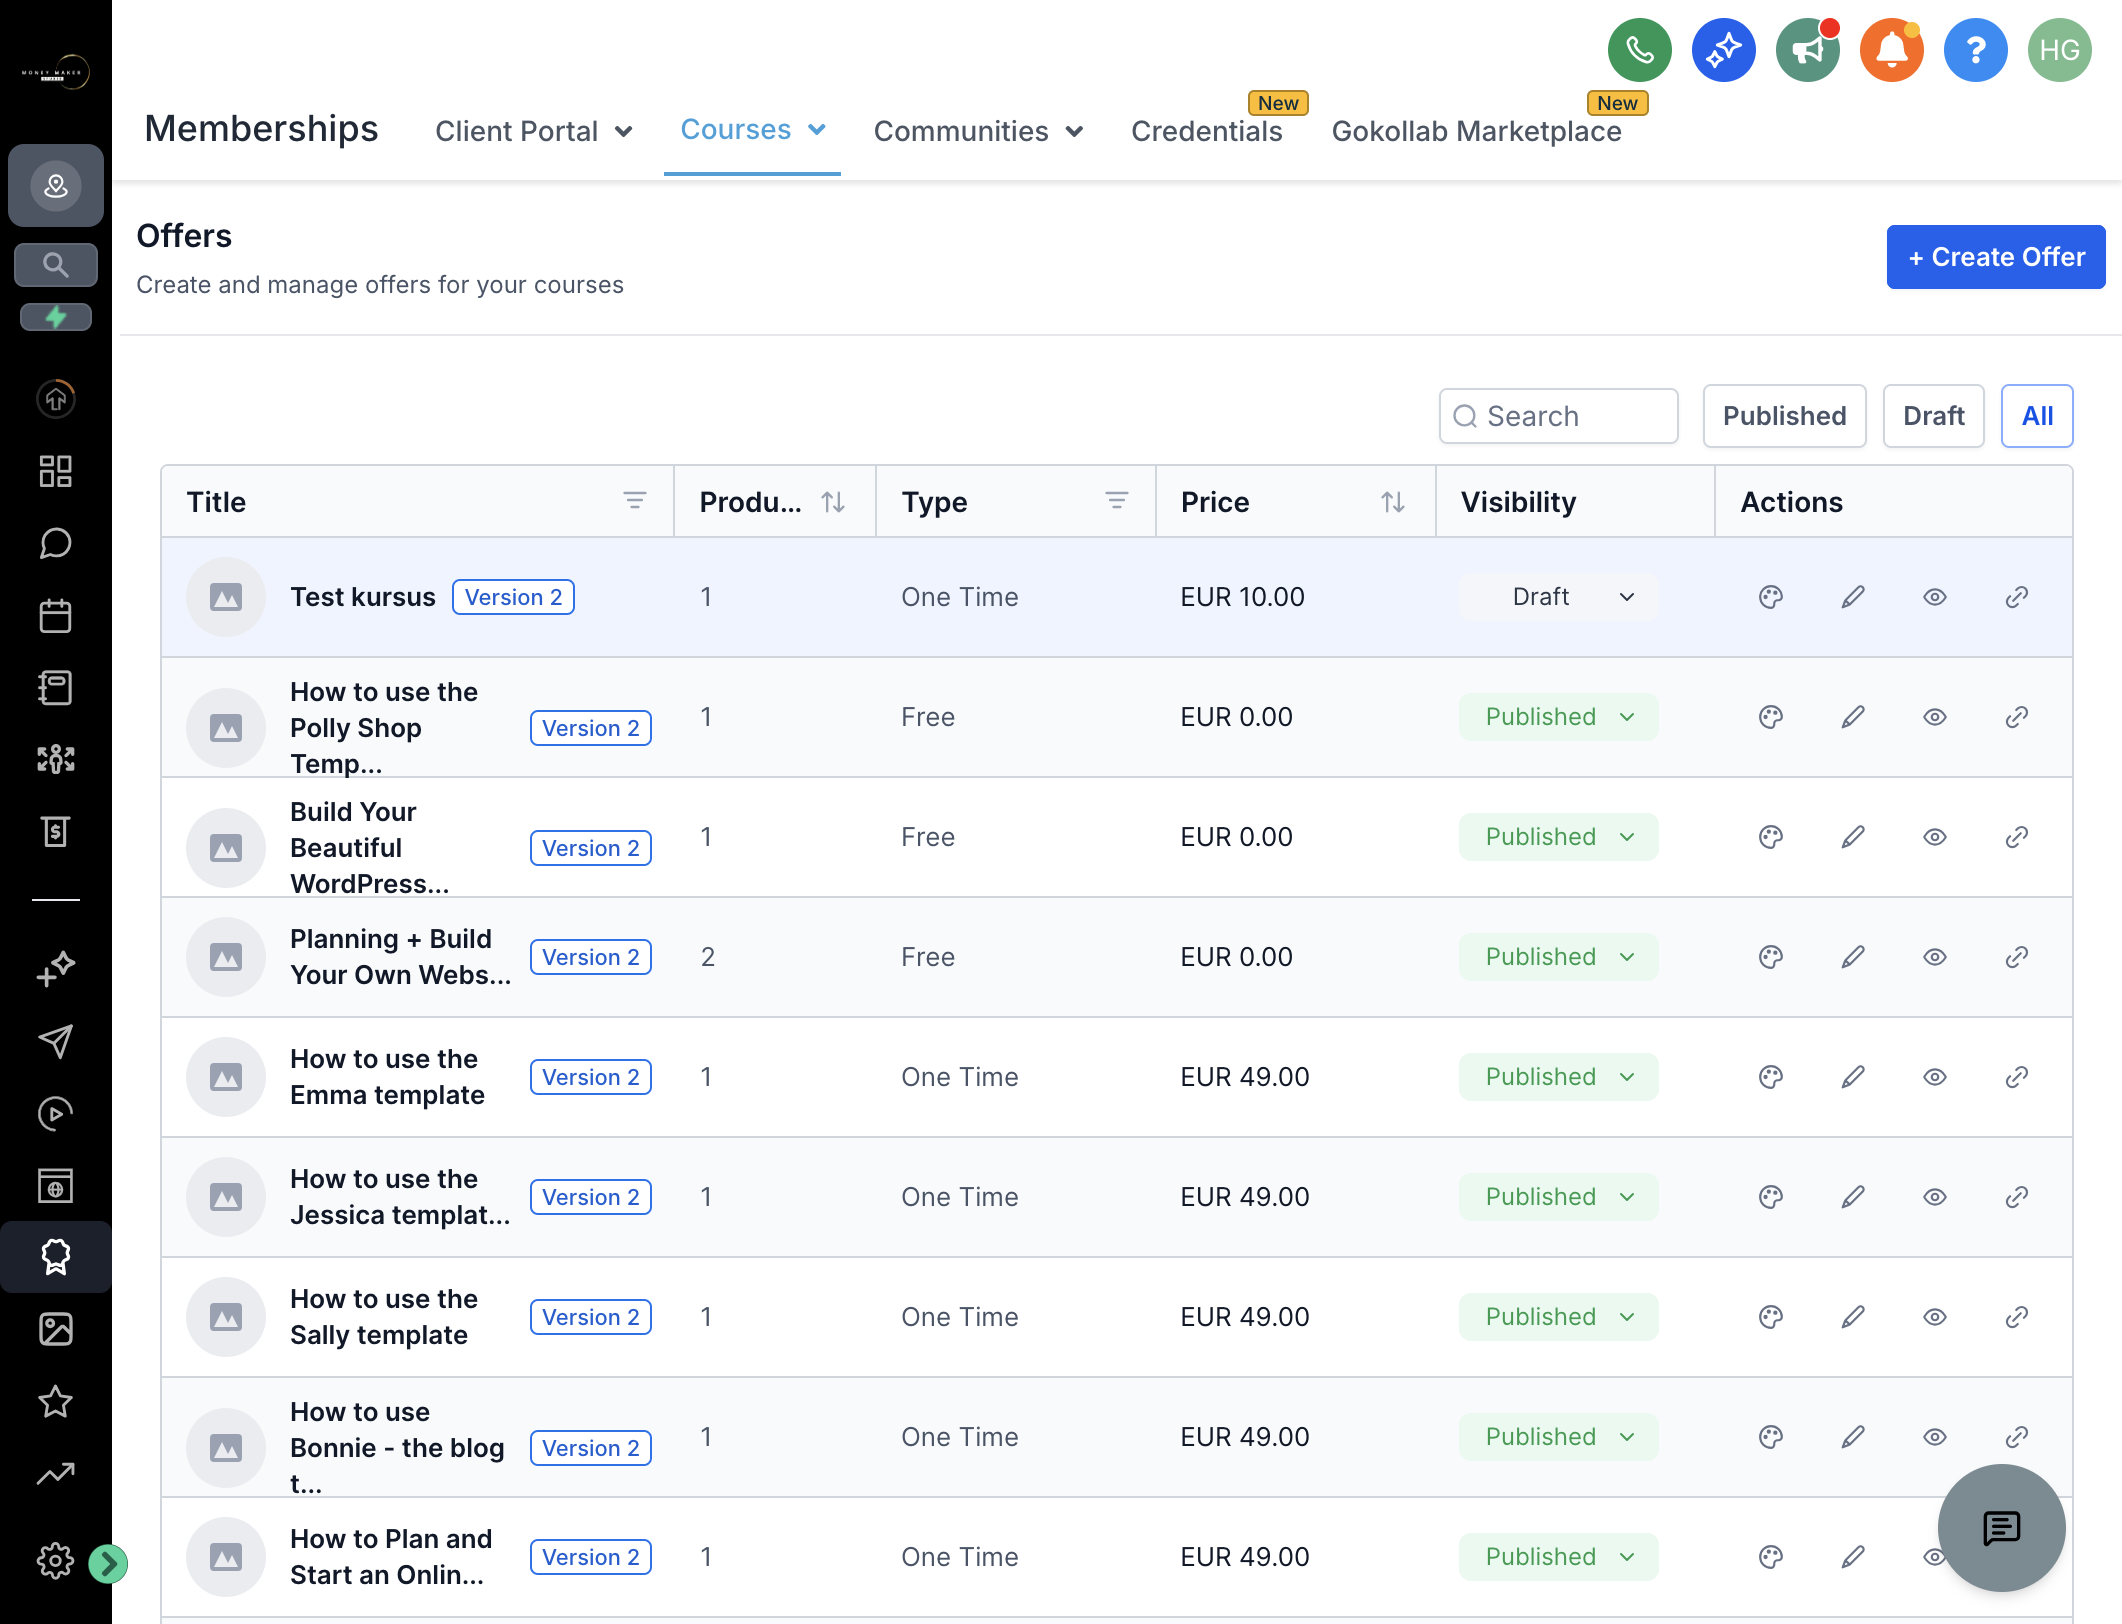Open the sidebar calendar icon
Screen dimensions: 2122x1624
(56, 616)
